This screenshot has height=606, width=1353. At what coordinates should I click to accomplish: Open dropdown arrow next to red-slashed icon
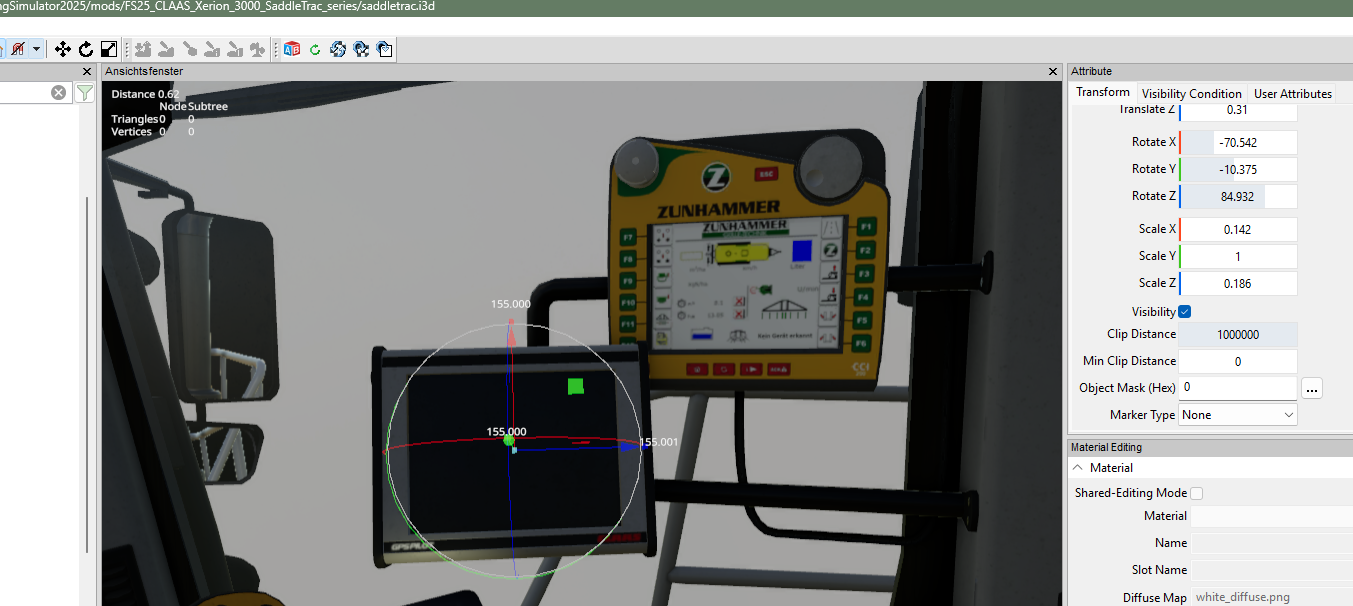click(37, 49)
